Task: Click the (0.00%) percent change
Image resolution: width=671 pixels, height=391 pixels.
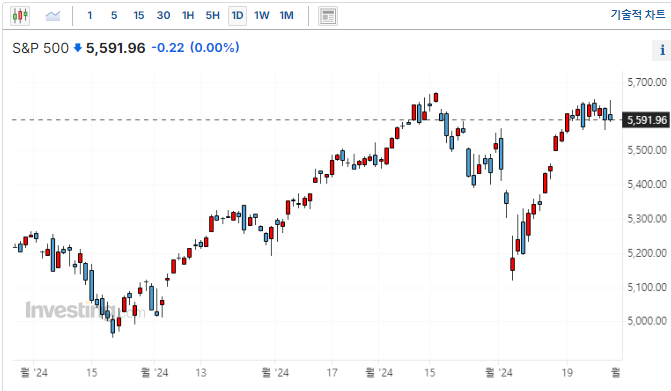Action: point(214,47)
